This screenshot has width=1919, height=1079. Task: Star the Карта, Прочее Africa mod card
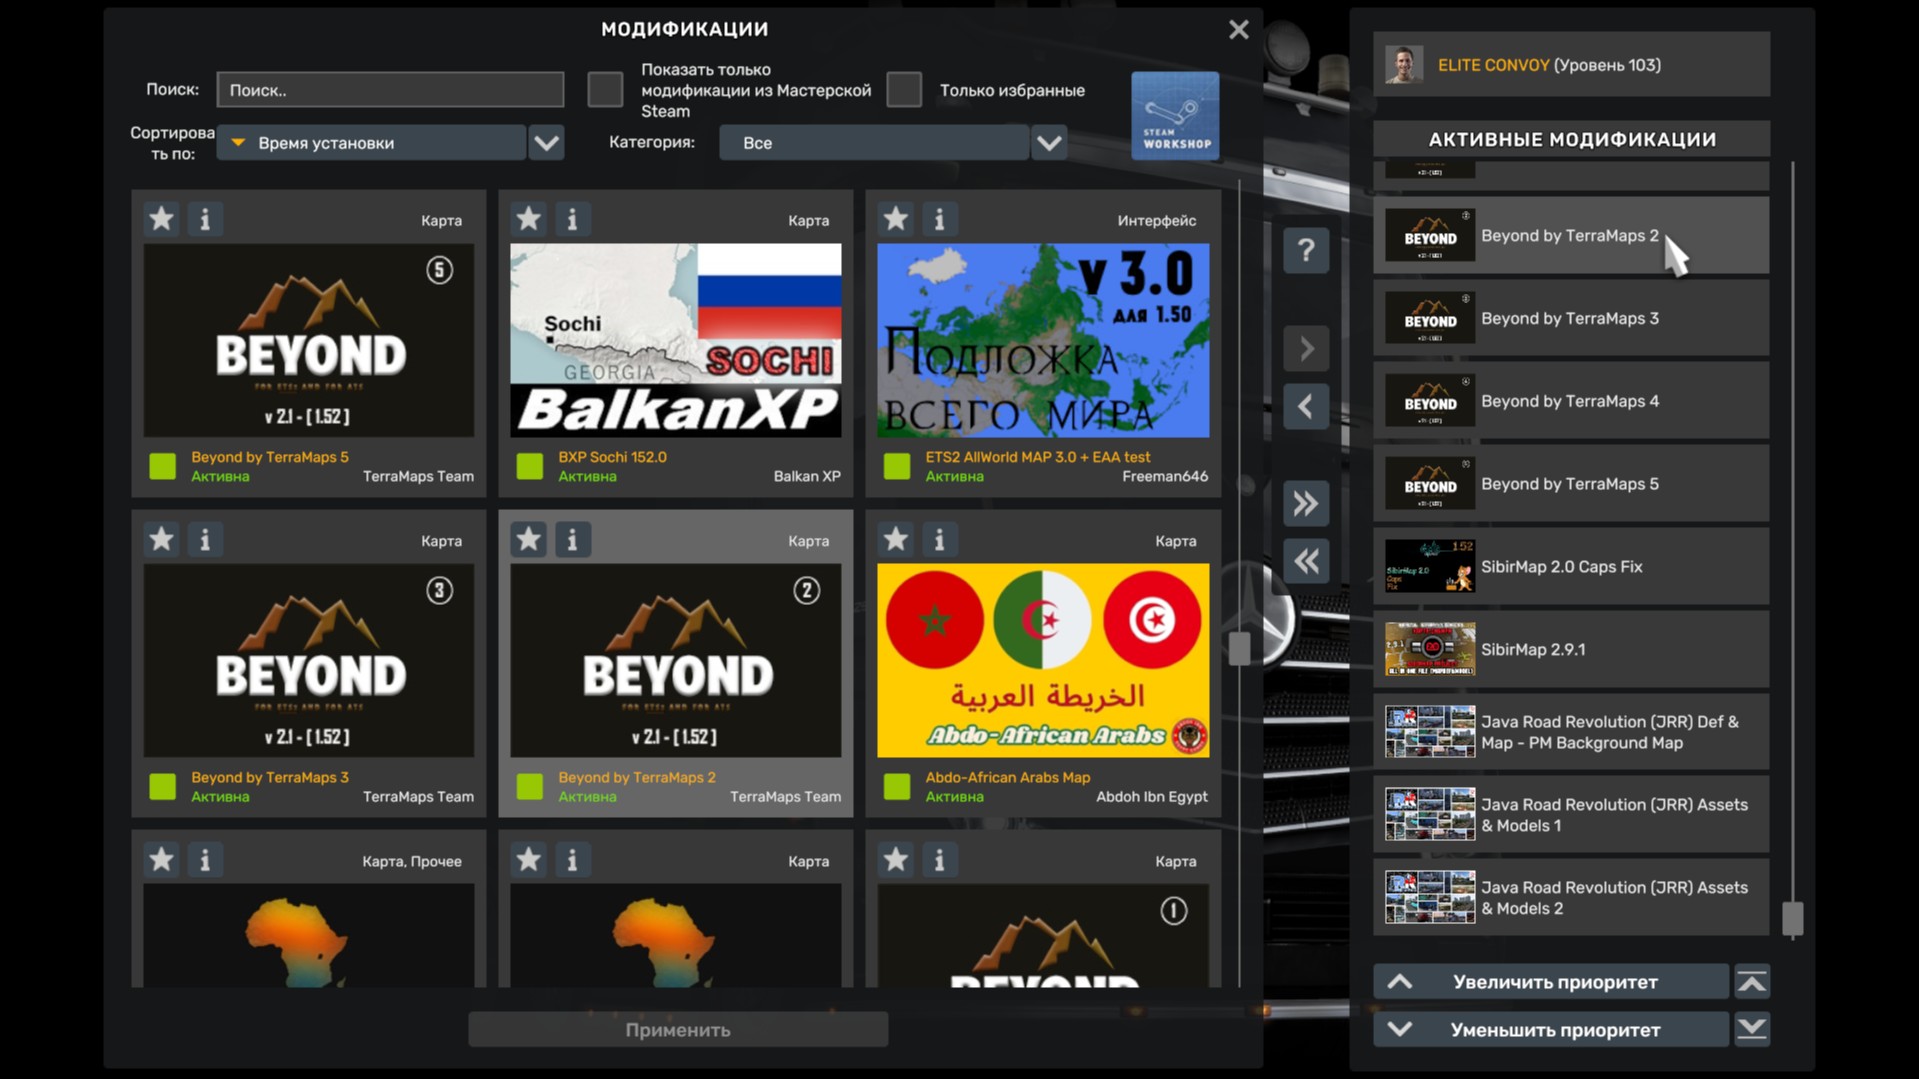[x=161, y=860]
